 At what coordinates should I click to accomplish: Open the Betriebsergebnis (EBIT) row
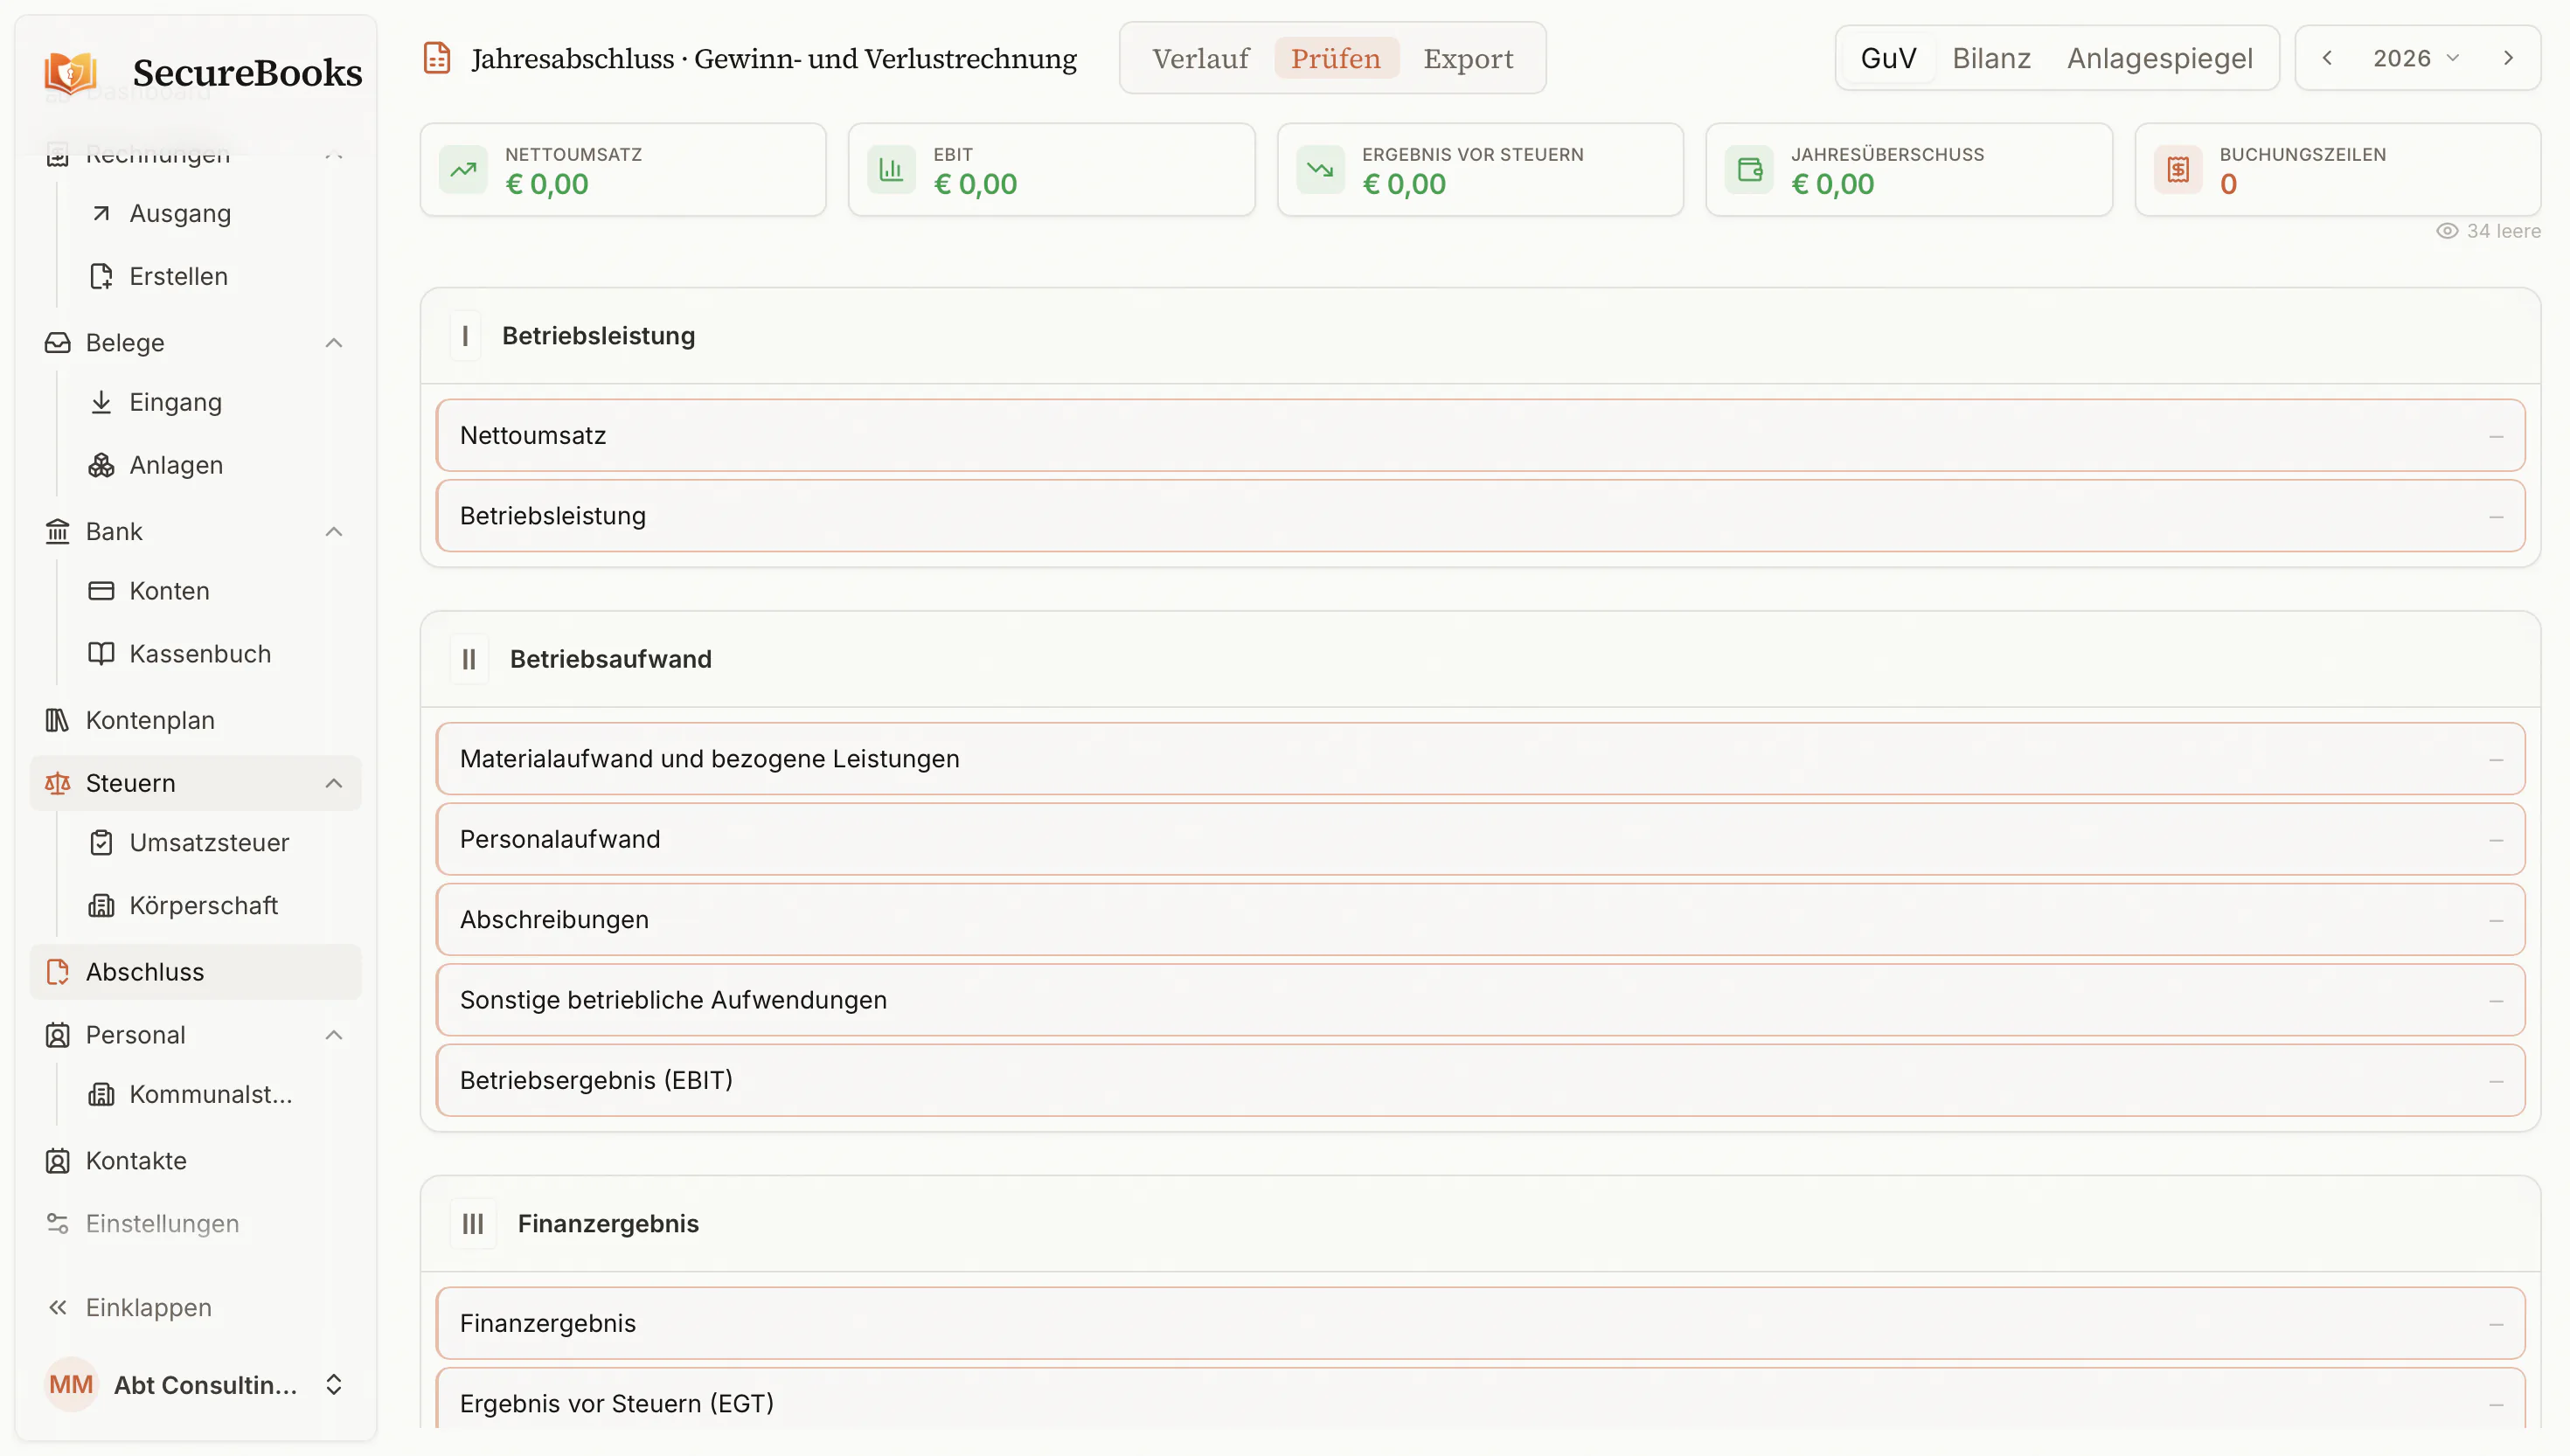click(x=1480, y=1081)
